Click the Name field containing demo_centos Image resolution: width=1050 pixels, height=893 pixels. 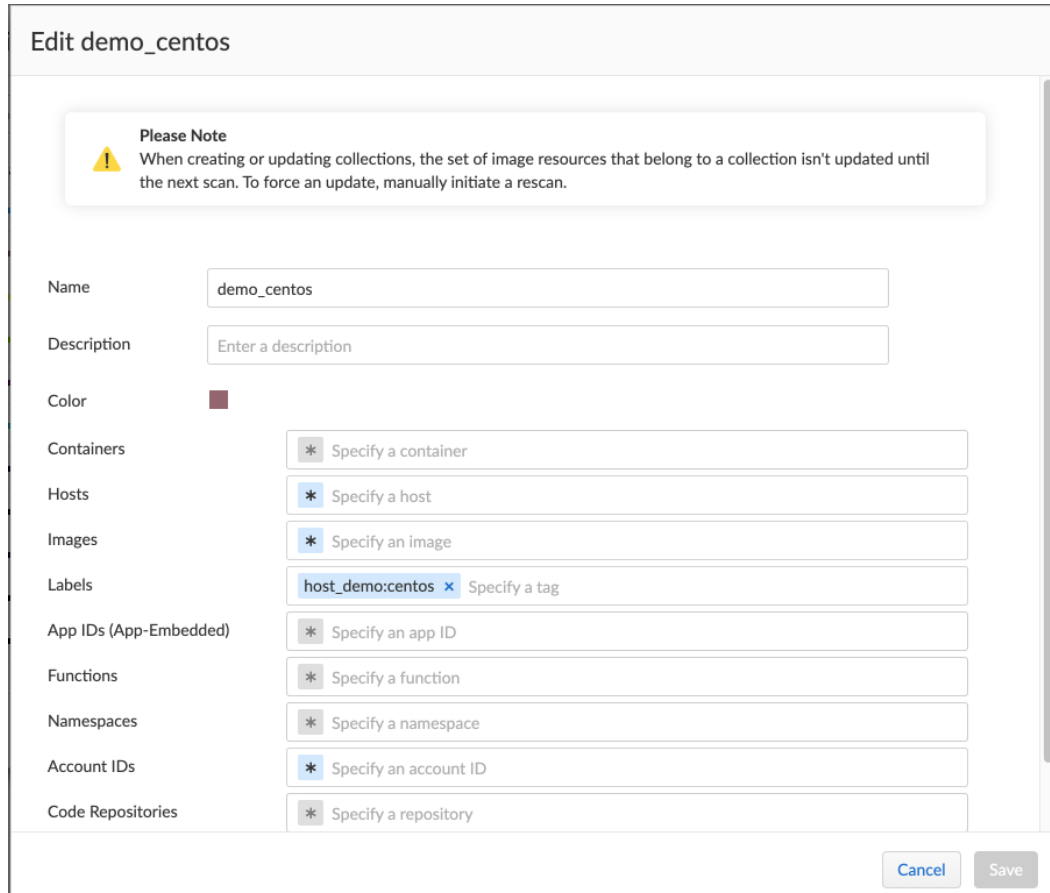(548, 288)
